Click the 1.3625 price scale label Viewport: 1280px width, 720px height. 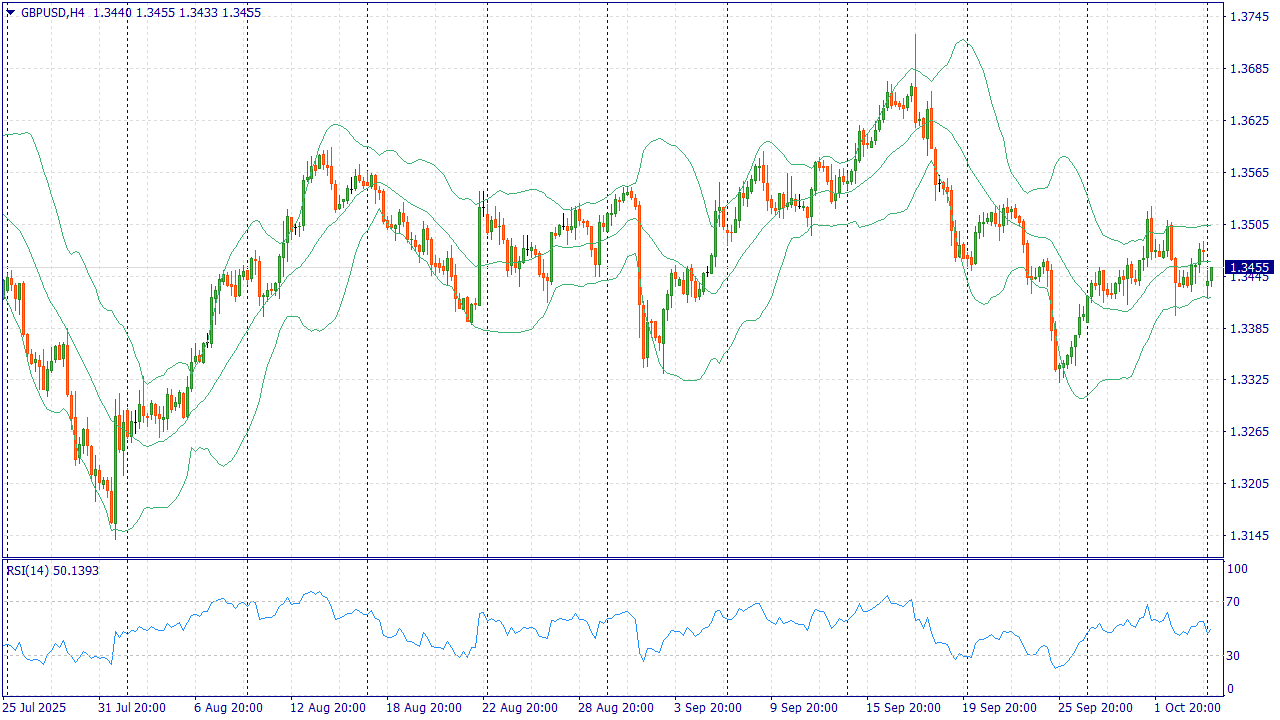click(1248, 121)
